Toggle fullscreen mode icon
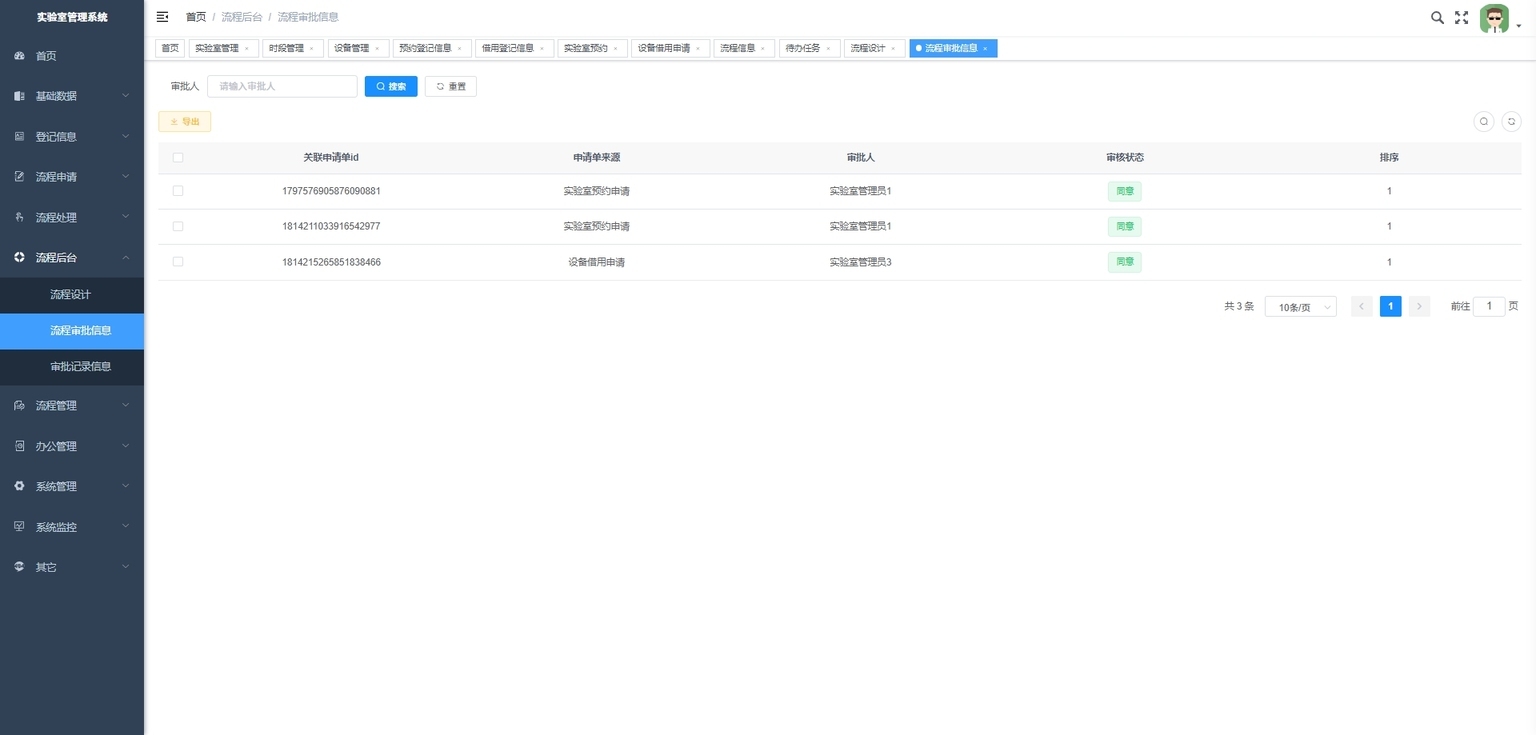1536x735 pixels. pos(1461,17)
